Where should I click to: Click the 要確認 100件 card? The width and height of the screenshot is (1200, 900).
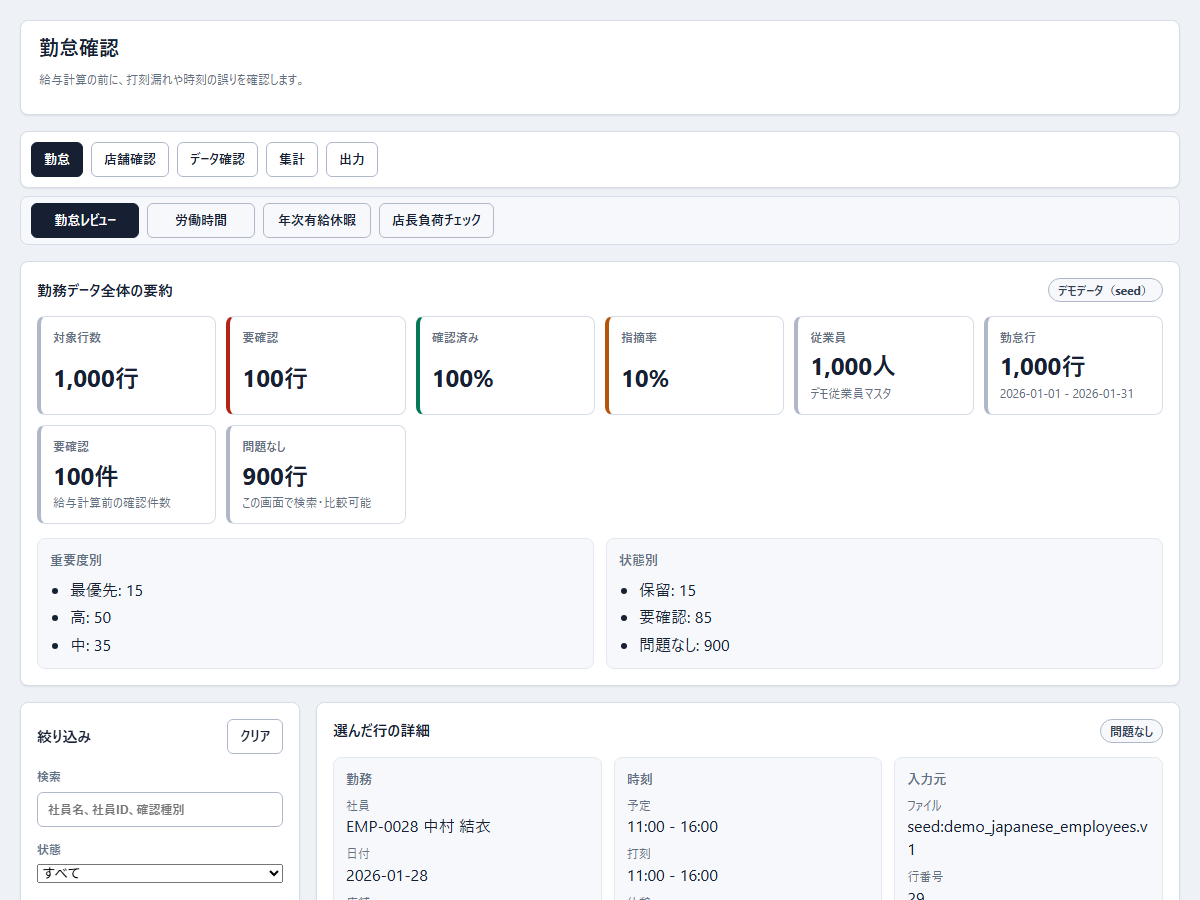tap(126, 474)
